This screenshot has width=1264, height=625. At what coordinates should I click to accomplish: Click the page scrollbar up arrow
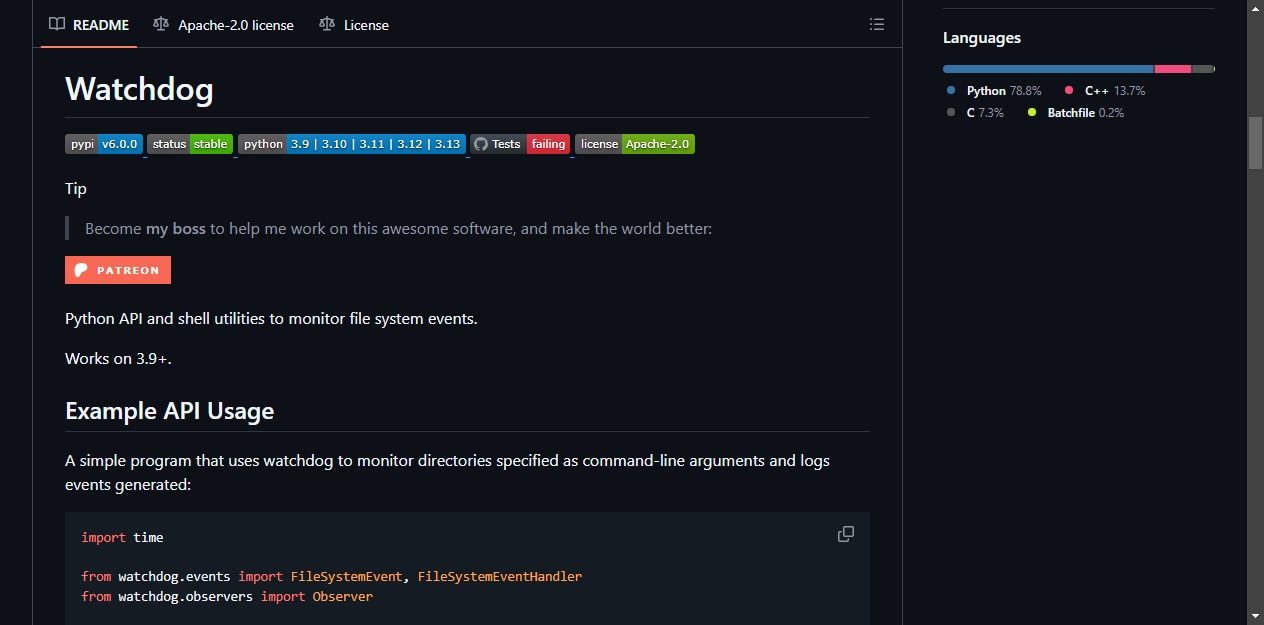pyautogui.click(x=1255, y=8)
